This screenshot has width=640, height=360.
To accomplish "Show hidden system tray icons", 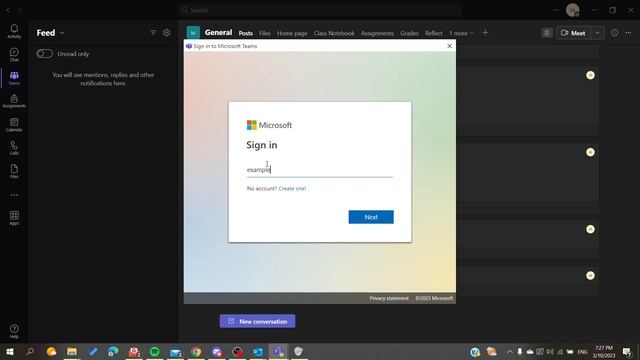I will pos(510,351).
